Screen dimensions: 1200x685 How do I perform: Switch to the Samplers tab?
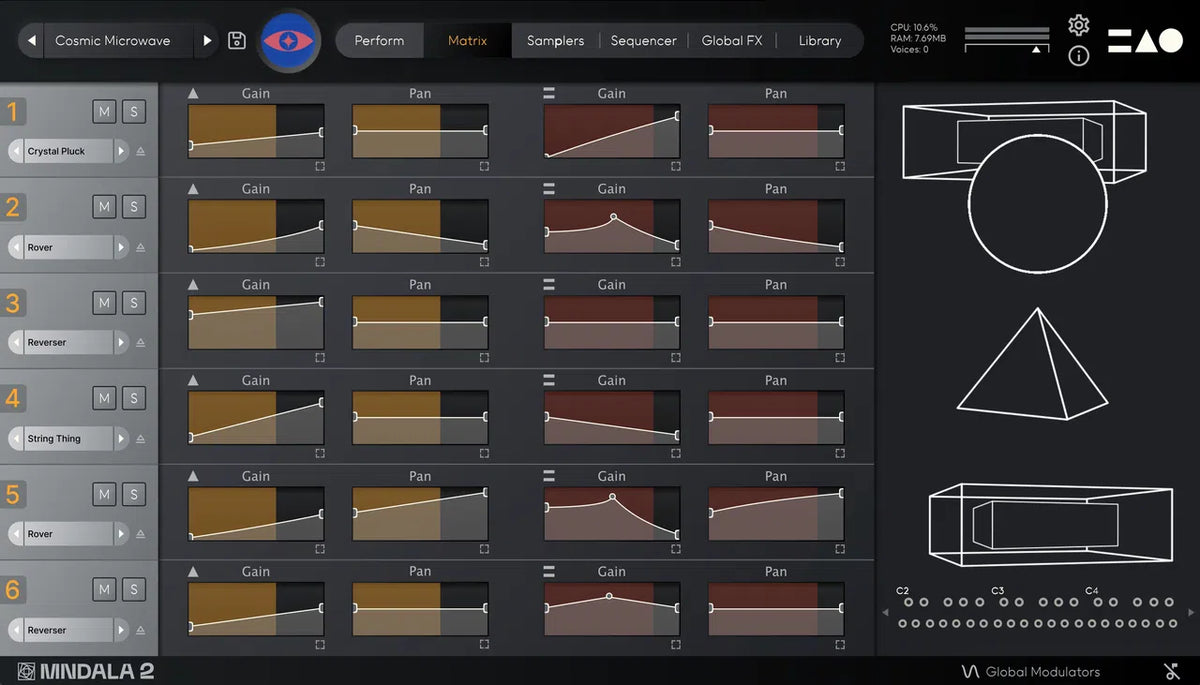tap(555, 41)
